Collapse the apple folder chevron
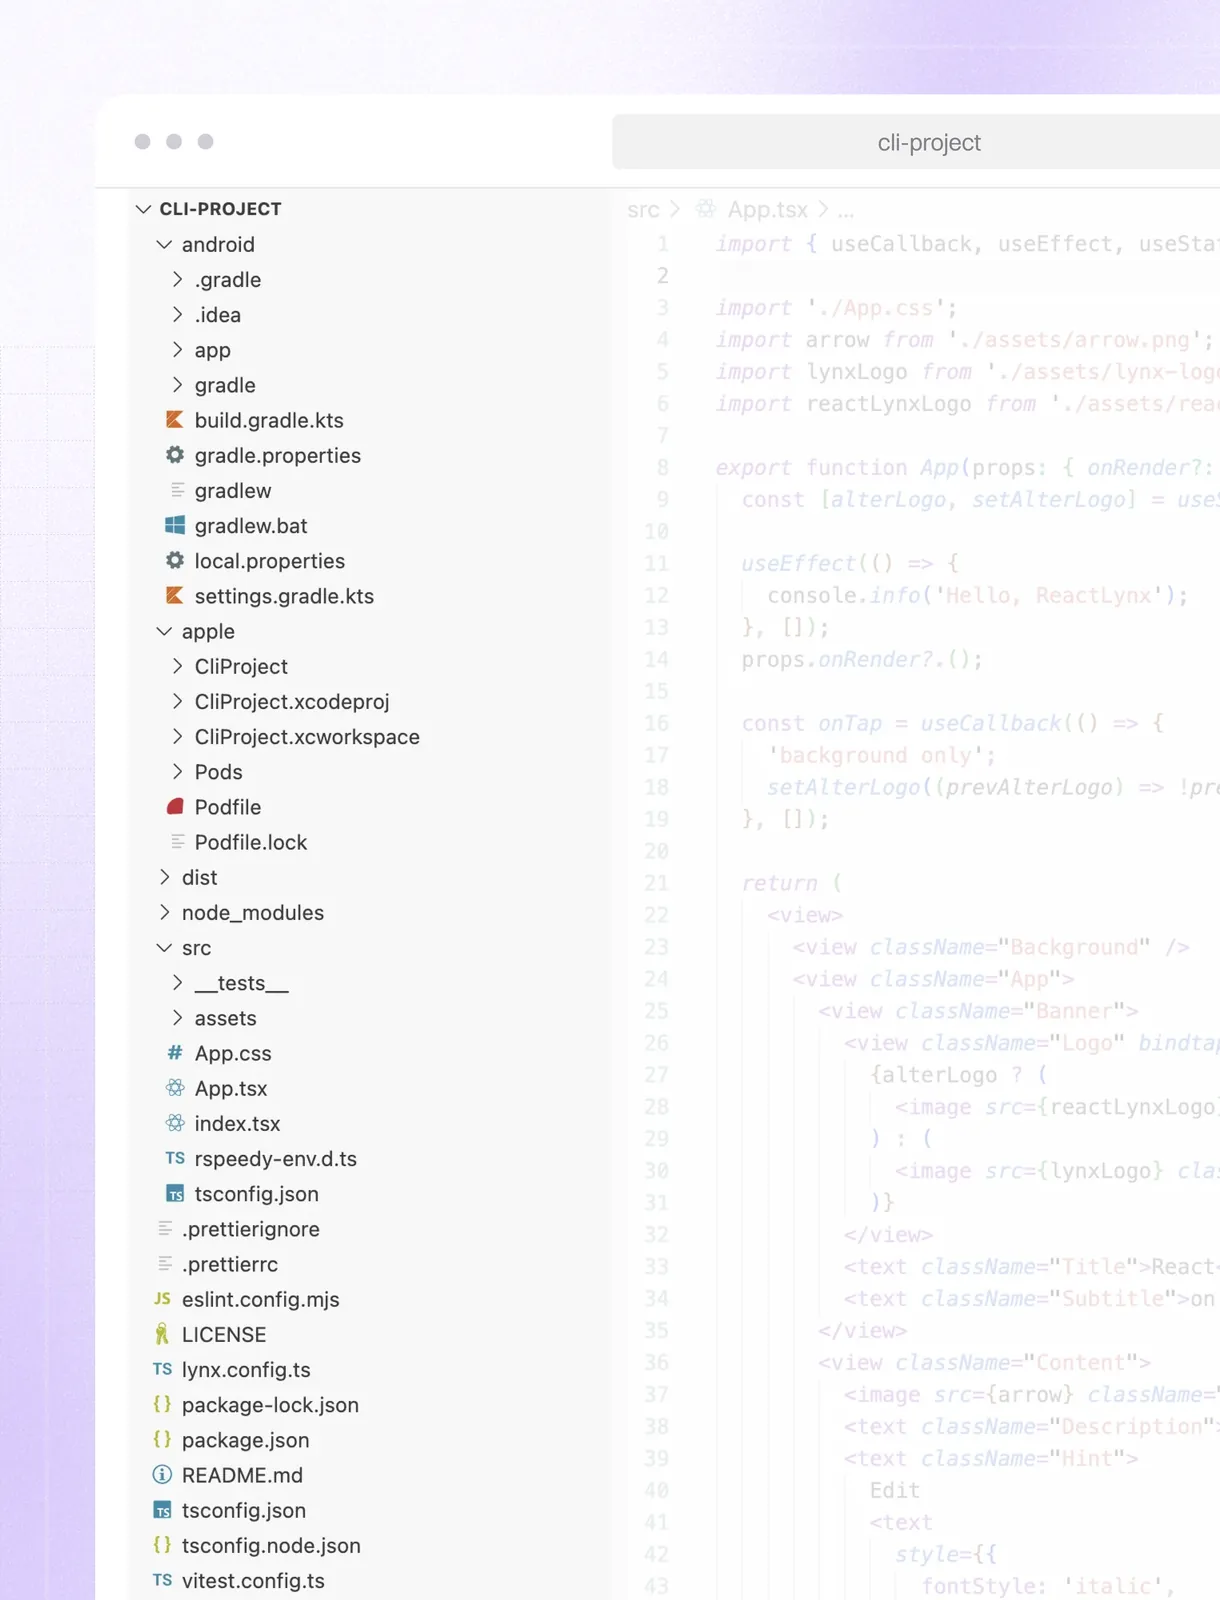This screenshot has height=1600, width=1220. click(x=165, y=631)
